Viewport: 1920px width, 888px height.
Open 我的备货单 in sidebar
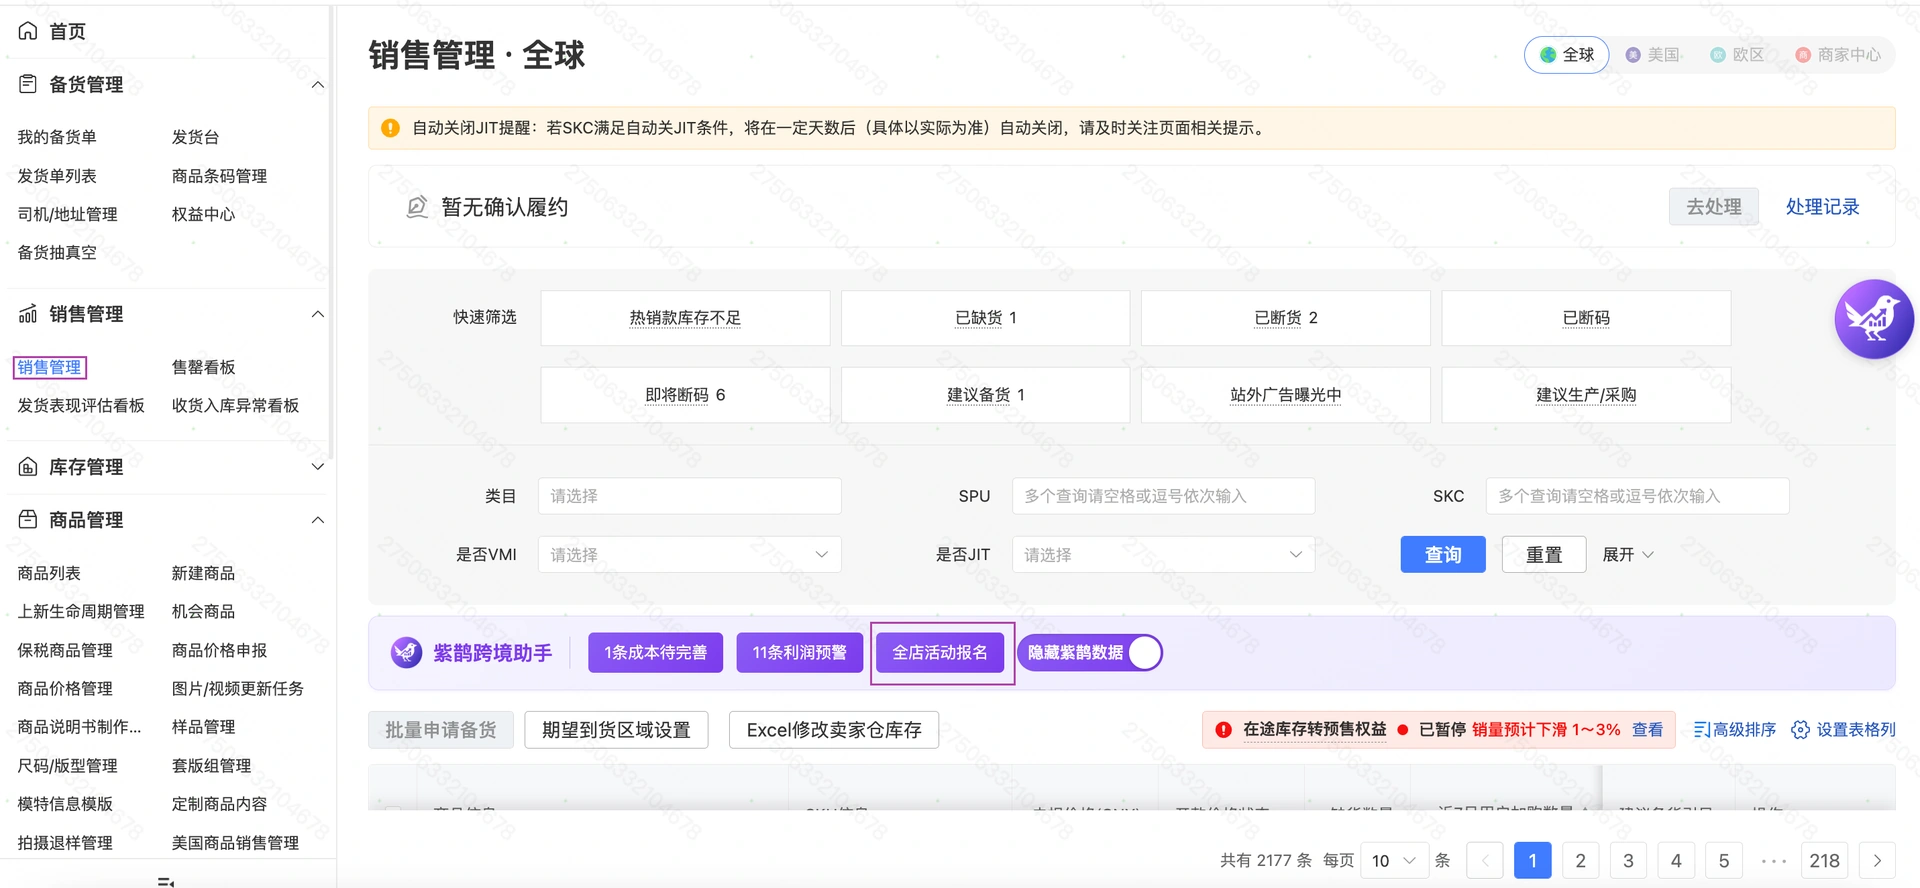click(57, 137)
